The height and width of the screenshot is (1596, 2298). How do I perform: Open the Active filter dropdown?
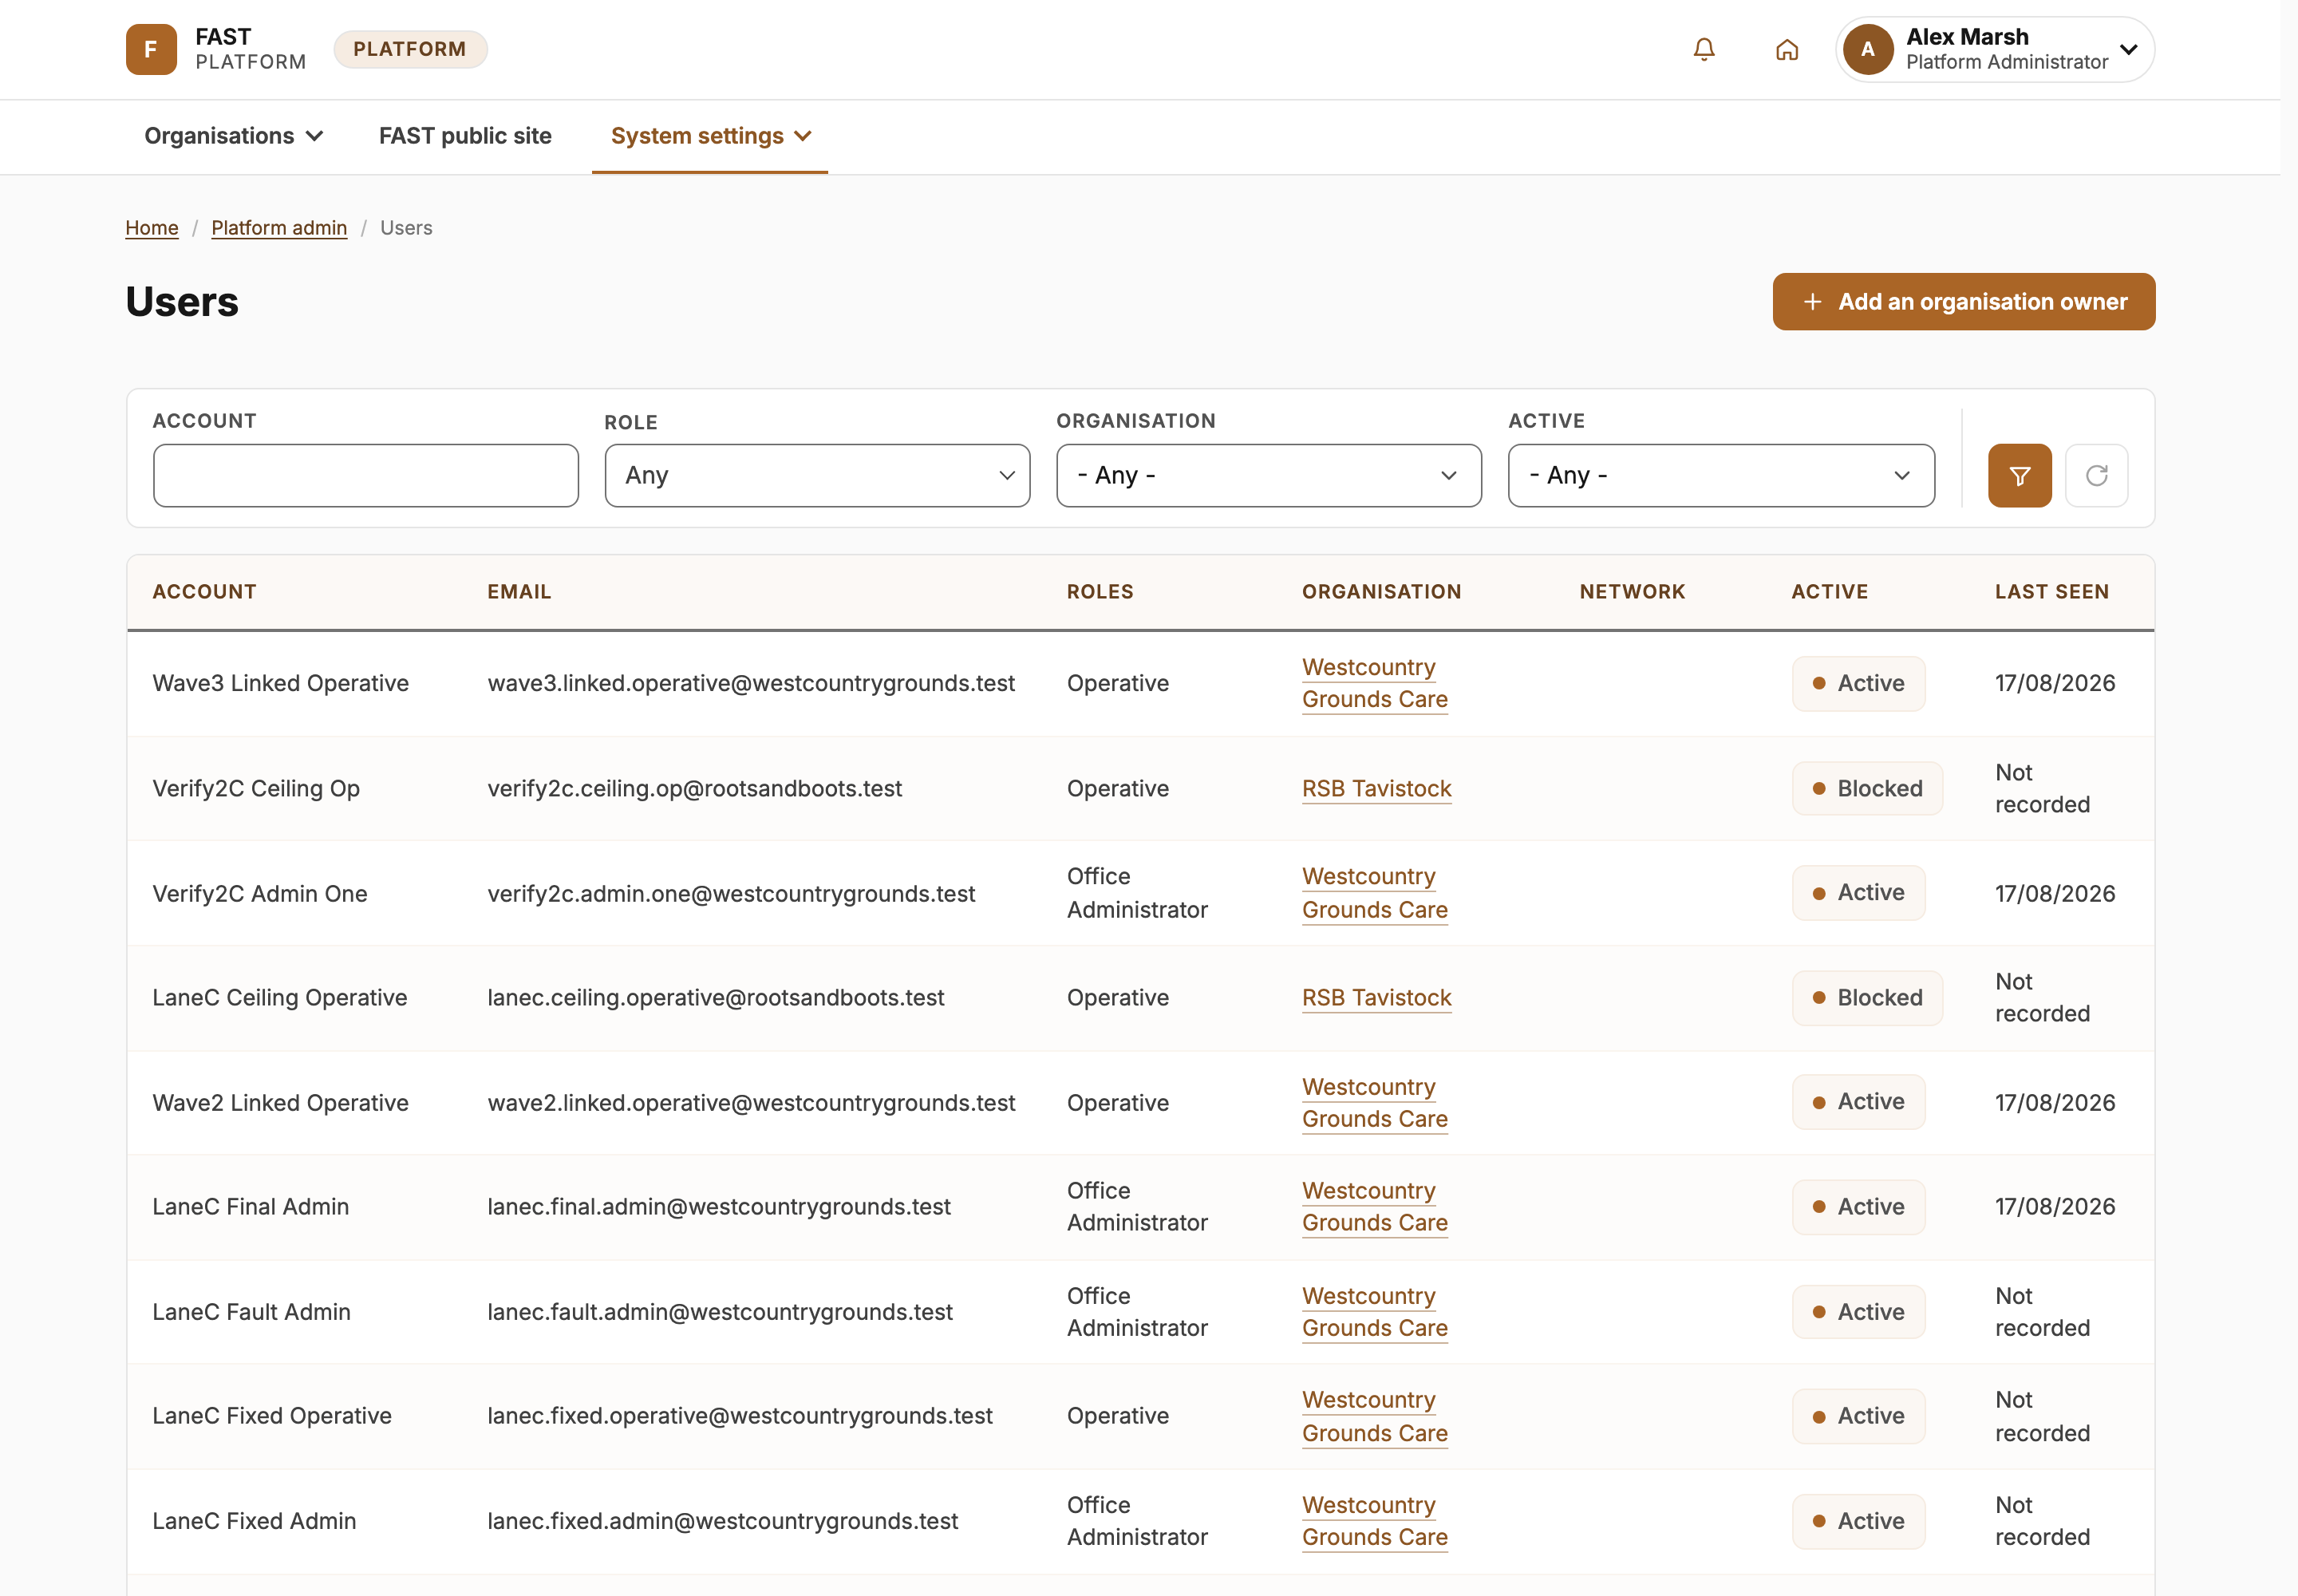click(1720, 476)
